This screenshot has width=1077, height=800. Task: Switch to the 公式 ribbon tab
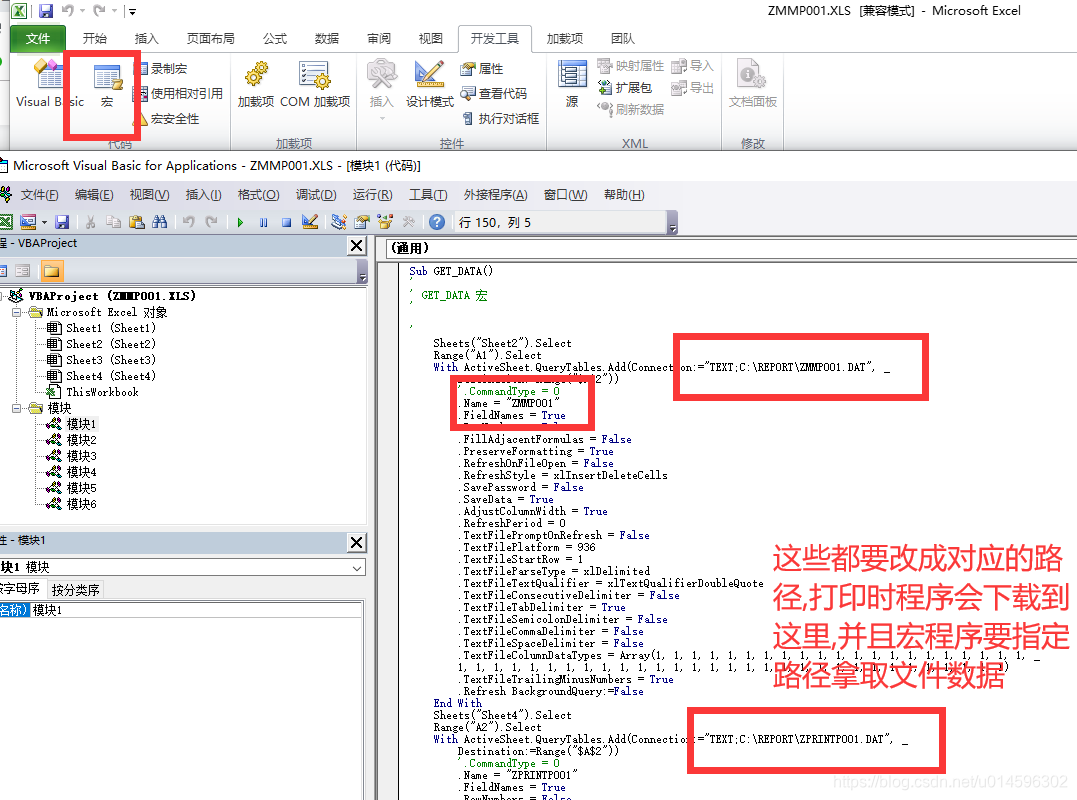(275, 38)
